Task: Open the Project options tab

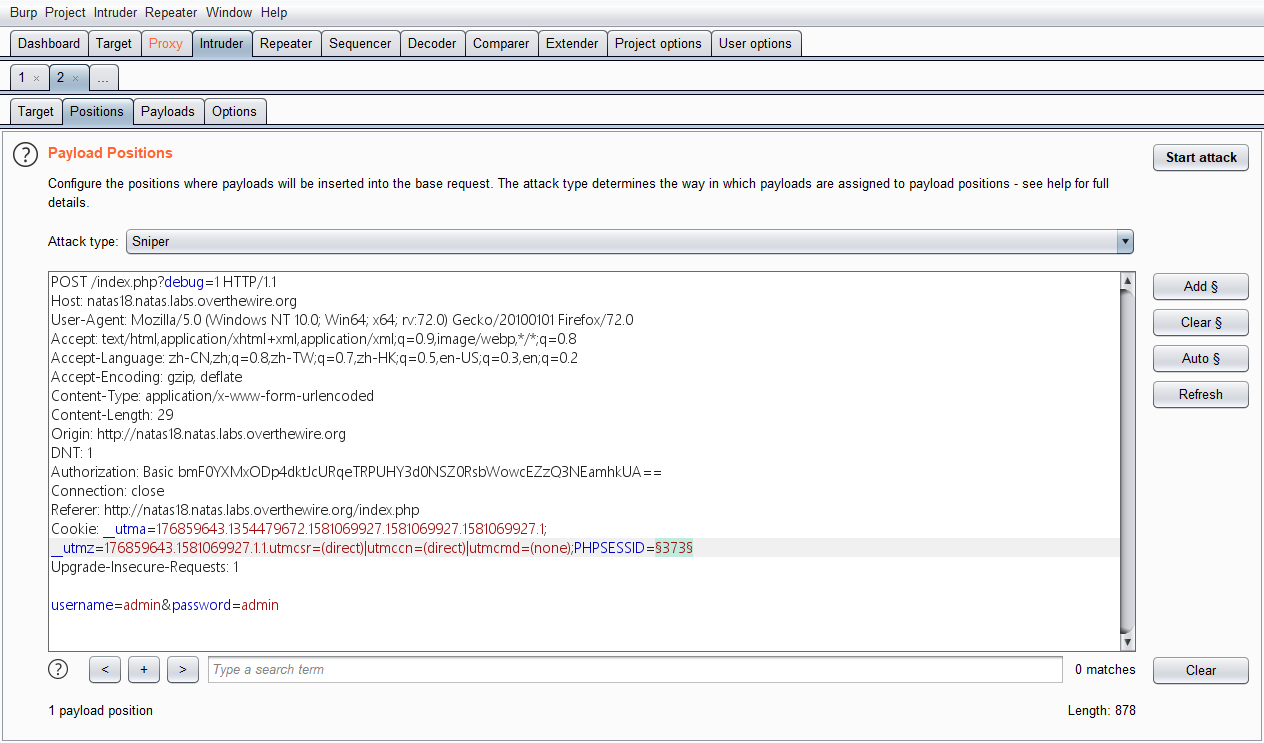Action: tap(658, 44)
